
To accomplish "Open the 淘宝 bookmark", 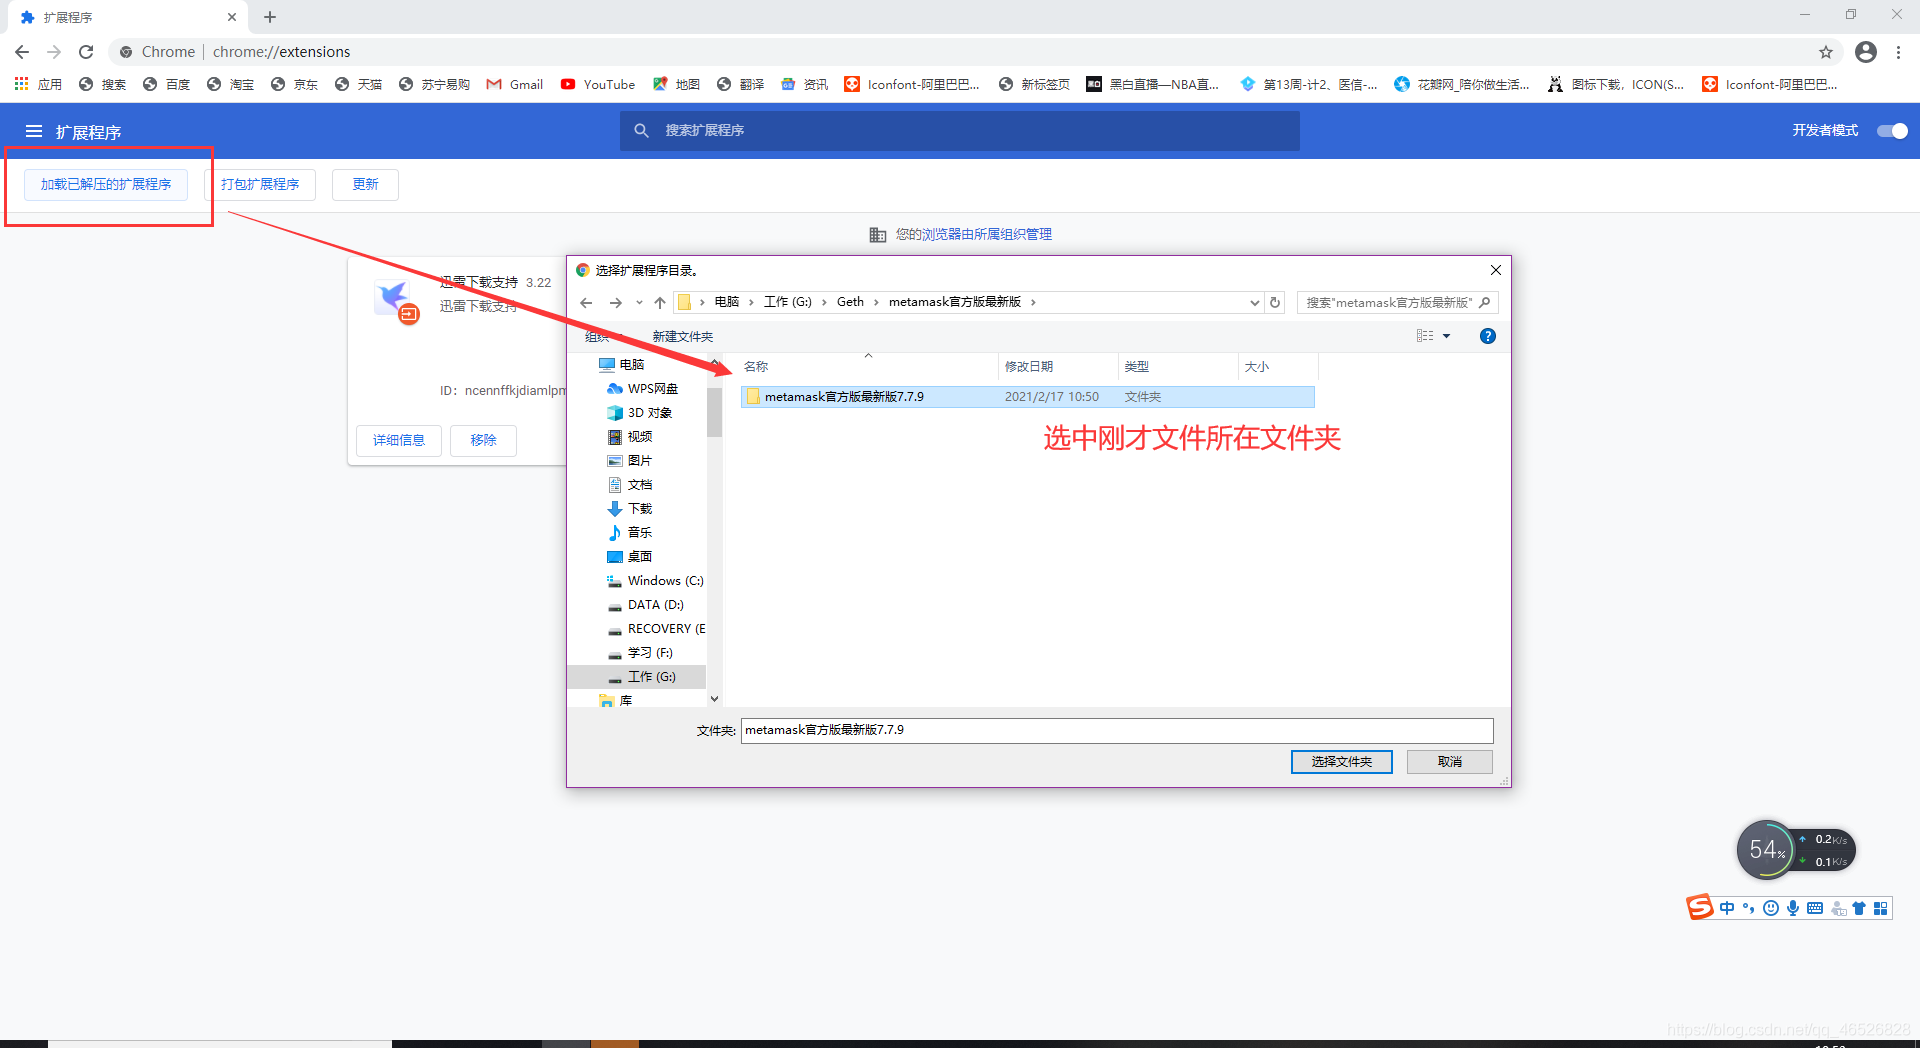I will point(230,84).
